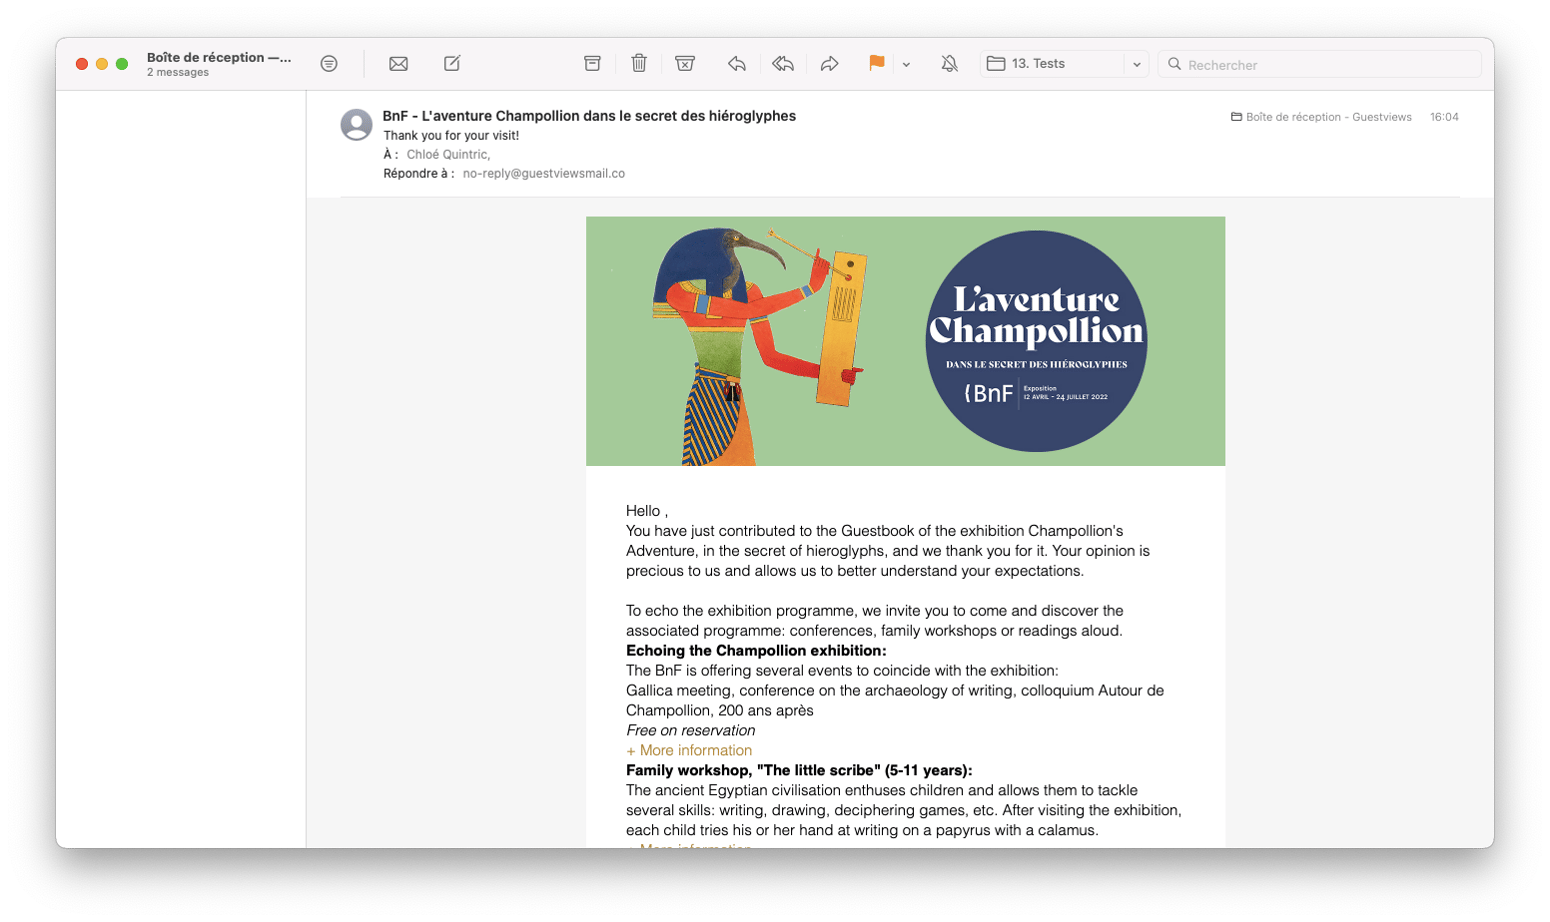Image resolution: width=1550 pixels, height=922 pixels.
Task: Click the 'Echoing the Champollion exhibition:' heading
Action: pyautogui.click(x=756, y=650)
